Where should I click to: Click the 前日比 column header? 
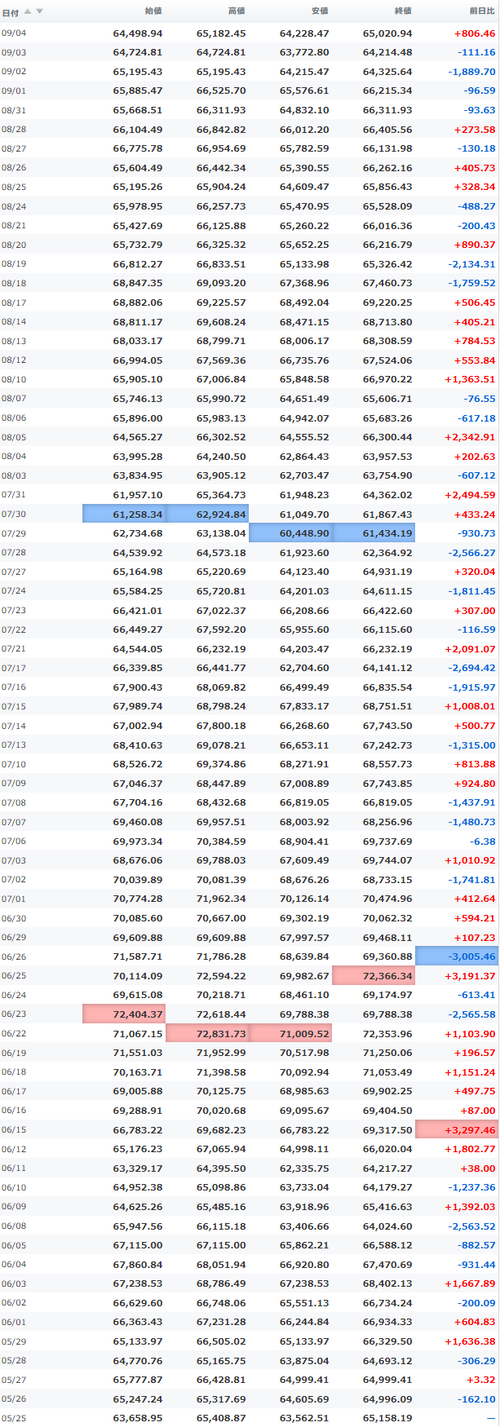click(481, 12)
